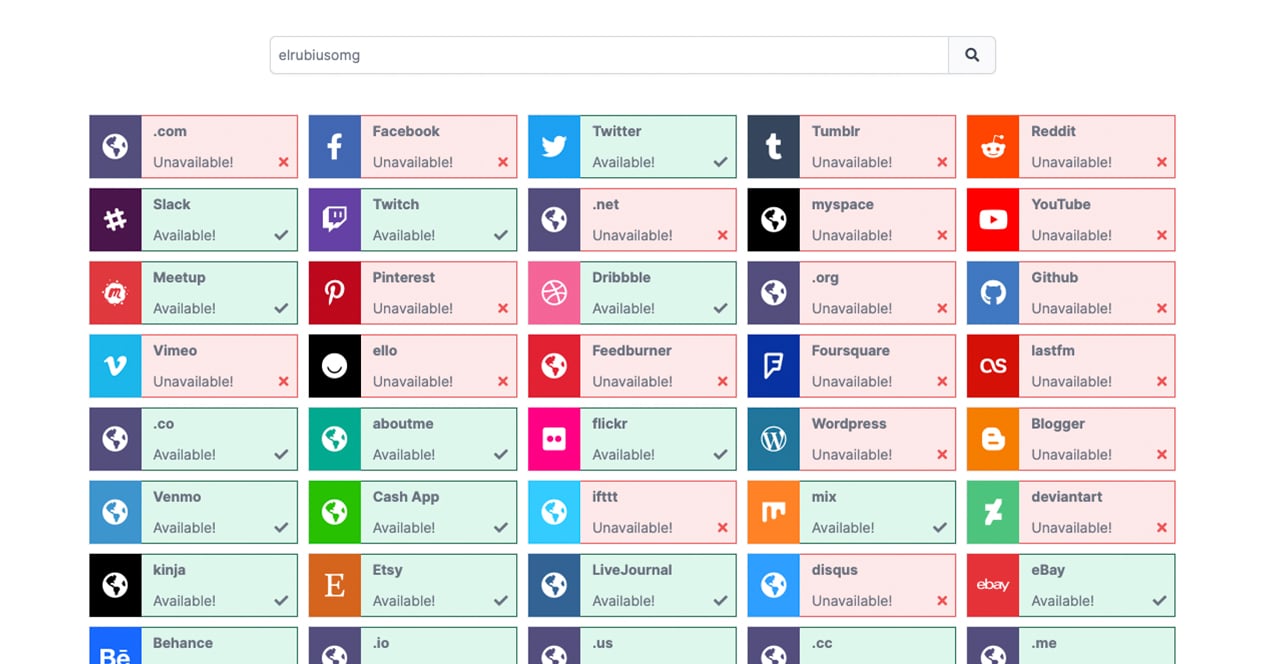
Task: Select the Facebook icon
Action: [x=334, y=146]
